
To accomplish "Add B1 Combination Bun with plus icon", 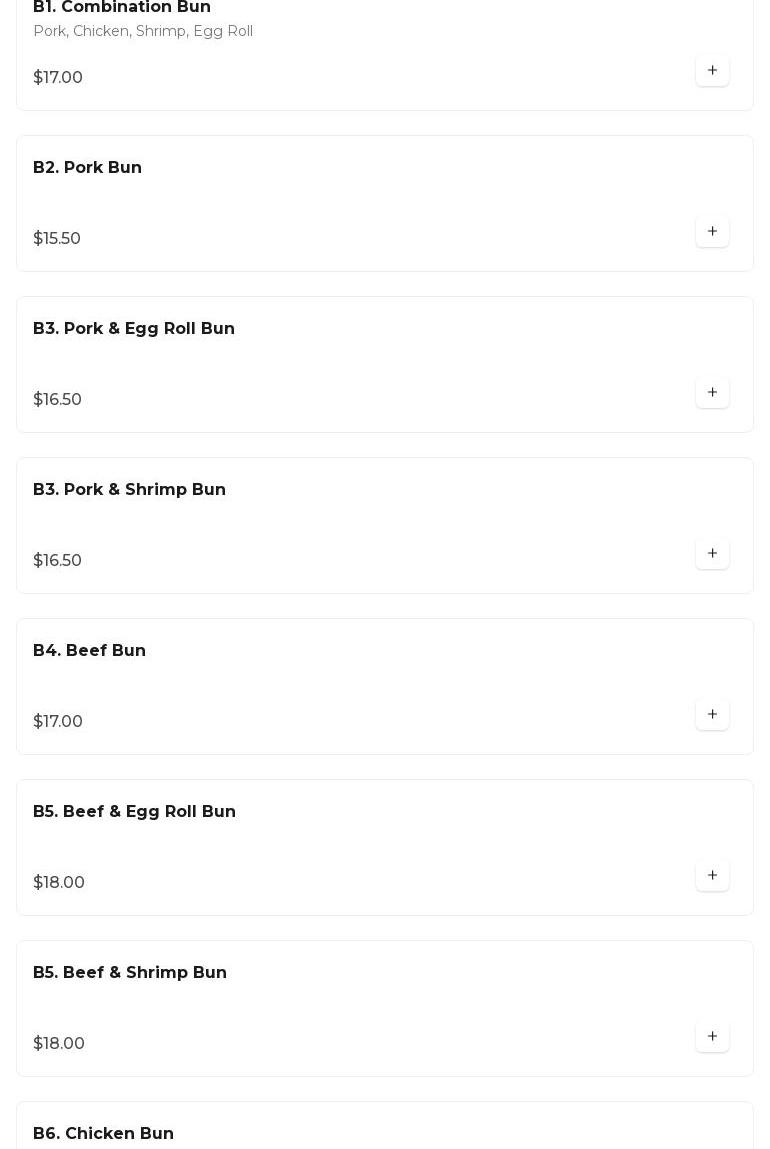I will click(712, 71).
